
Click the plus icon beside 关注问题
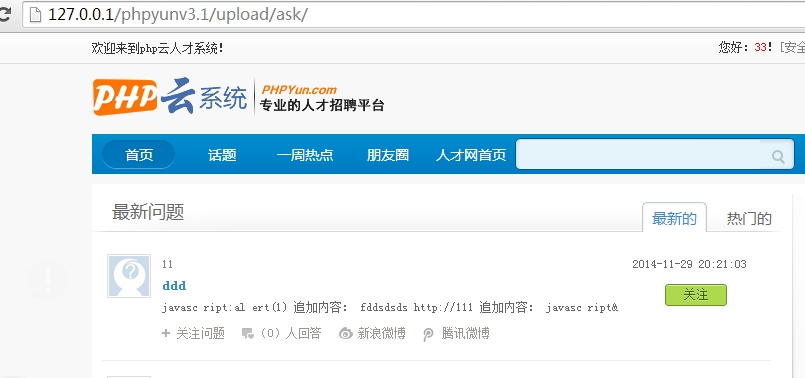pyautogui.click(x=166, y=333)
